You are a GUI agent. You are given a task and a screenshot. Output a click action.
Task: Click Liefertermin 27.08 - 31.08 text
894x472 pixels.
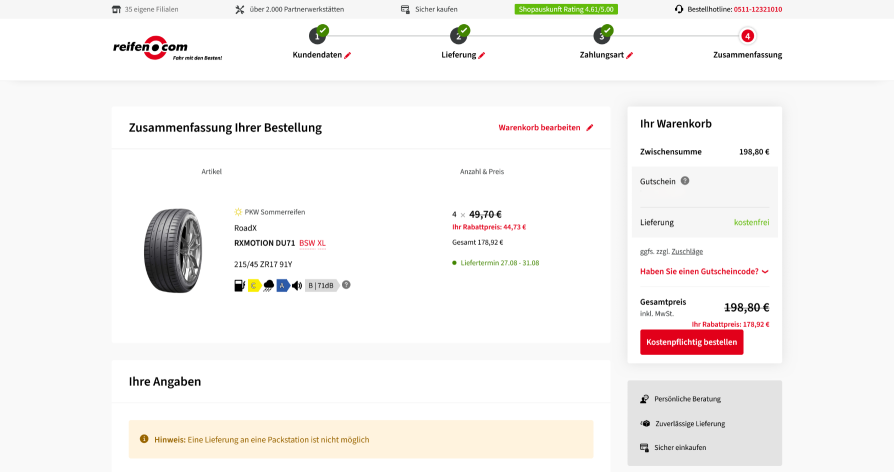click(x=499, y=263)
